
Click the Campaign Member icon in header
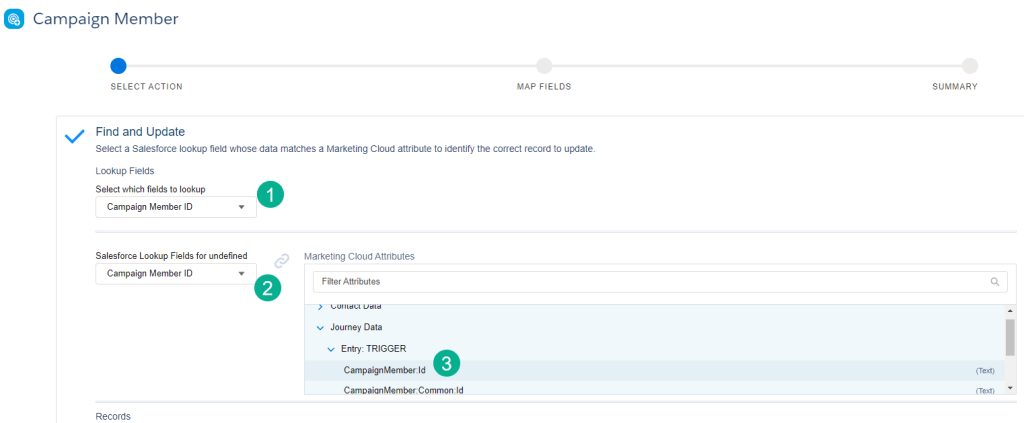[x=15, y=20]
